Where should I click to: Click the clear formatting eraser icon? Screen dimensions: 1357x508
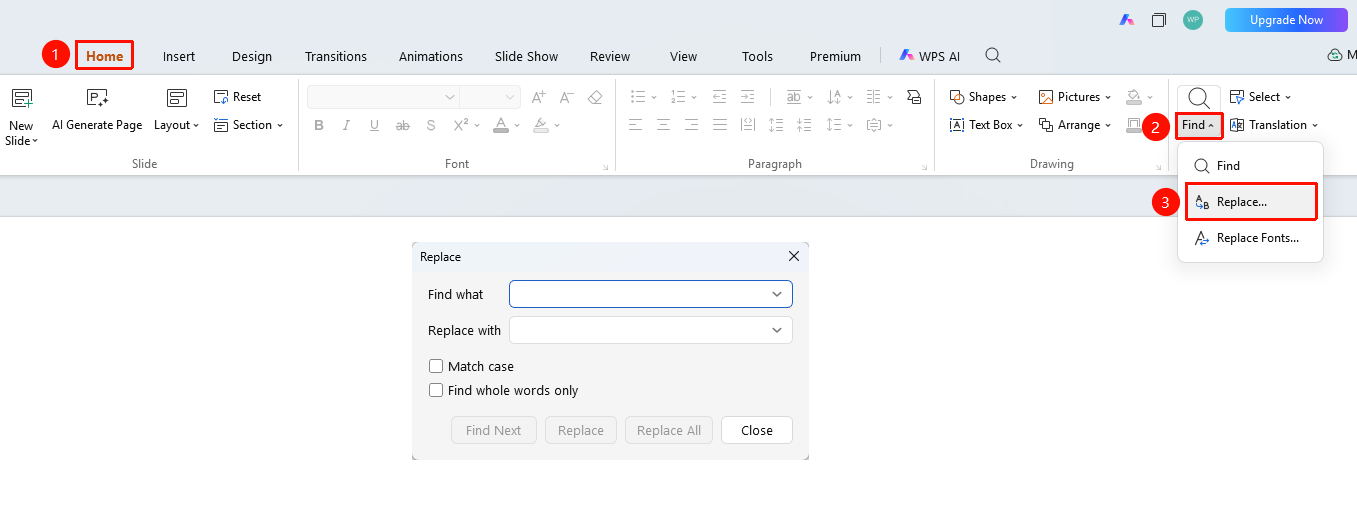point(595,97)
